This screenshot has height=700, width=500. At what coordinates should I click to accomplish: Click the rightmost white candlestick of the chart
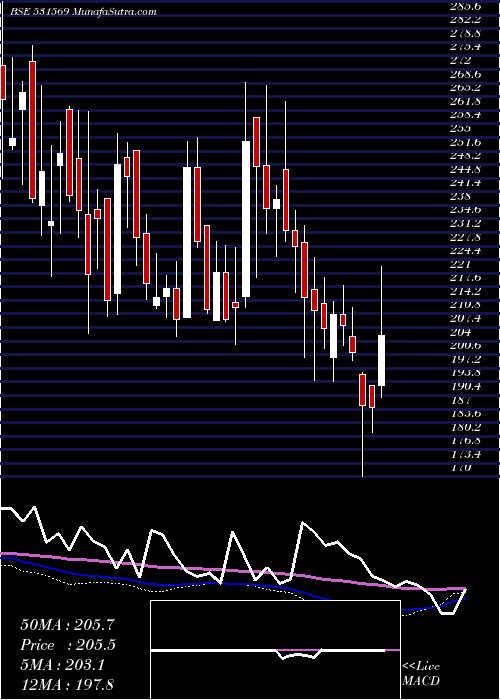pos(382,360)
